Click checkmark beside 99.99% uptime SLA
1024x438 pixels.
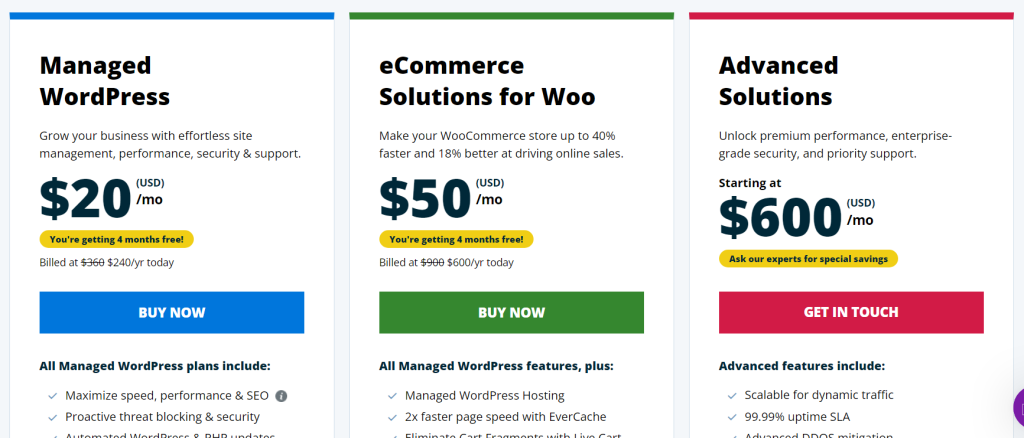731,417
